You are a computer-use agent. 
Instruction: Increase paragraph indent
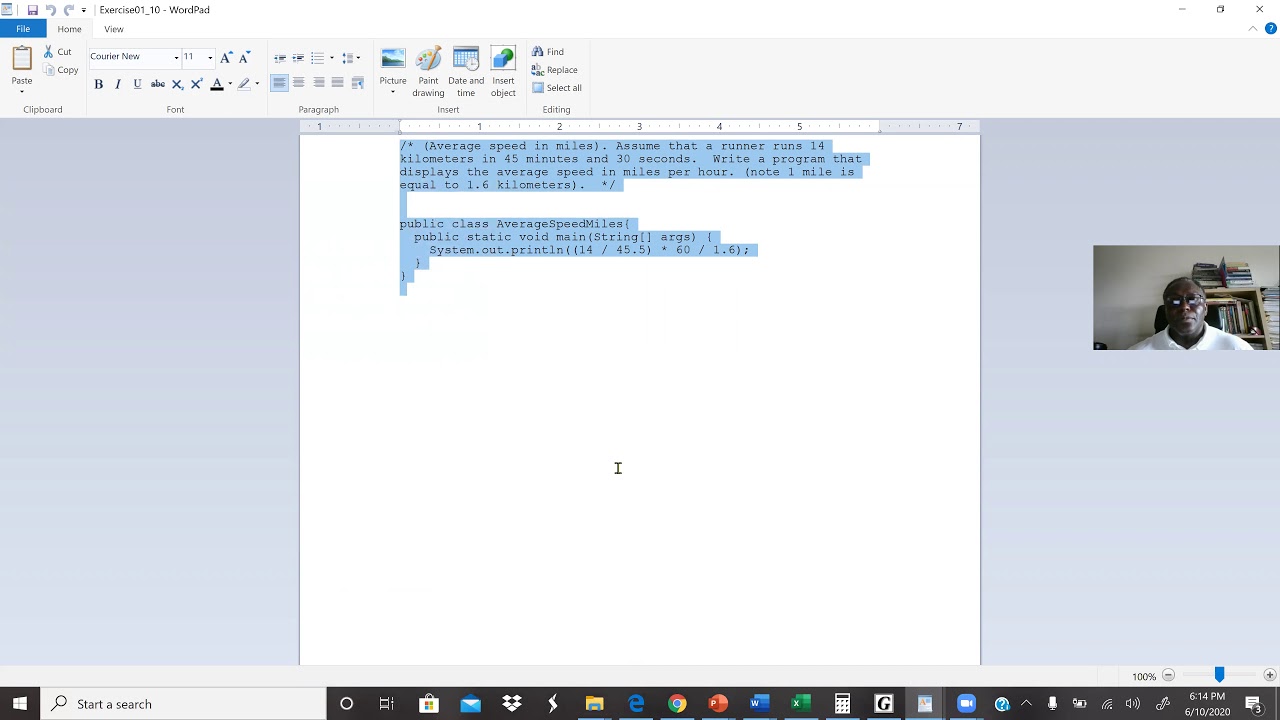[298, 58]
